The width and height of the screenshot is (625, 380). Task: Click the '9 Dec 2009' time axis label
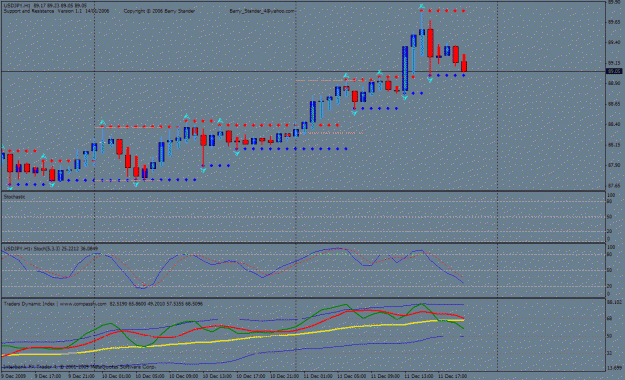coord(14,376)
